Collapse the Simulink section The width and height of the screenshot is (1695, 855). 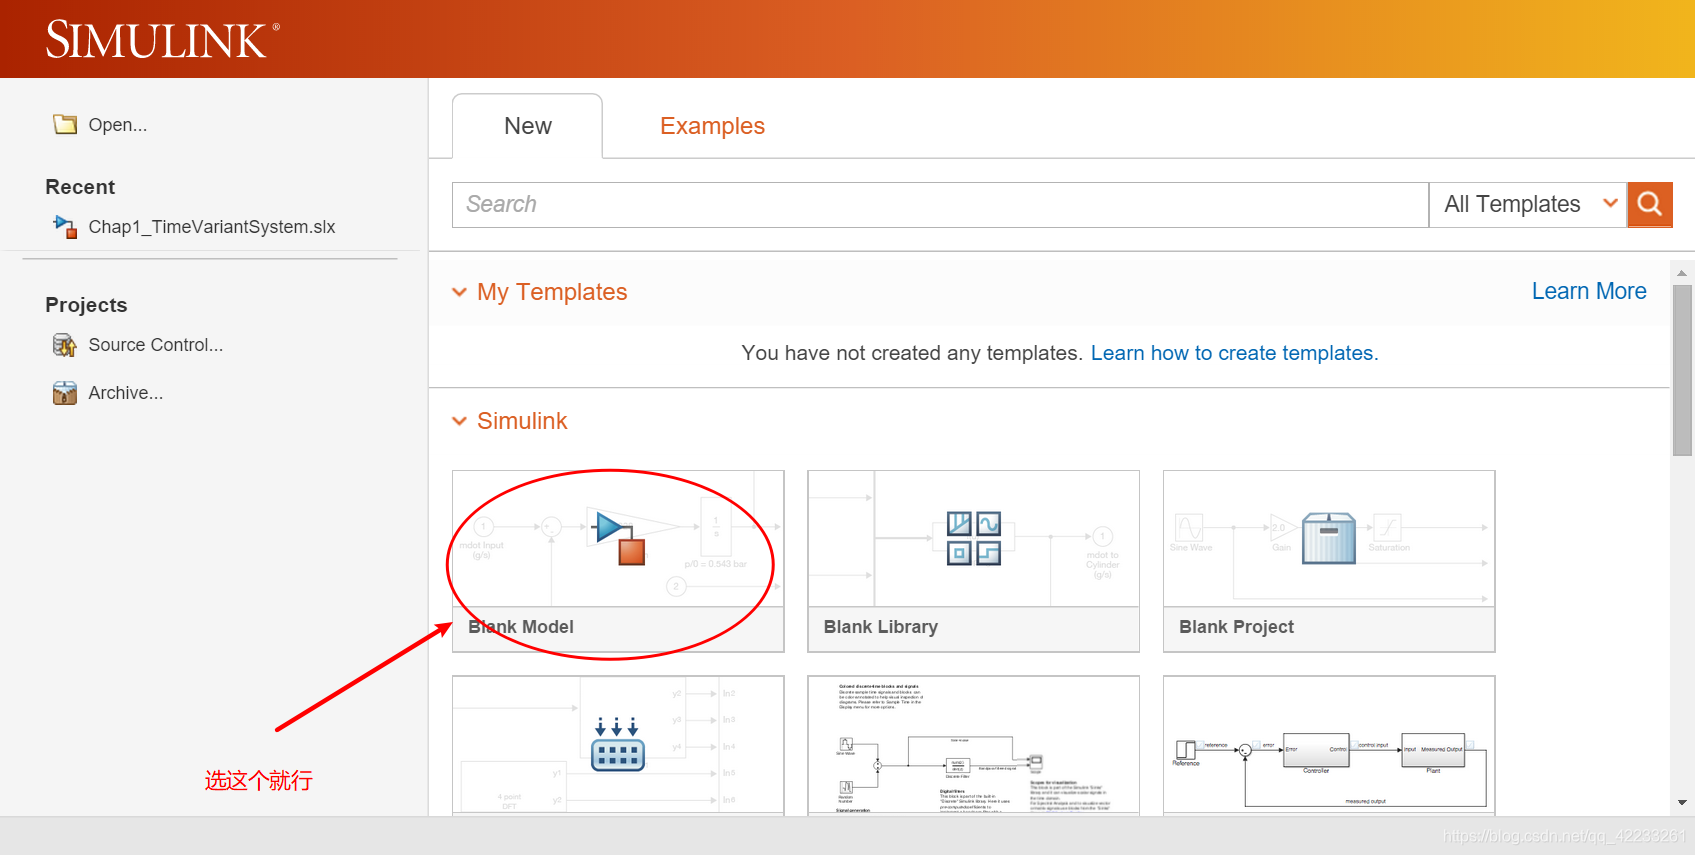(x=459, y=421)
